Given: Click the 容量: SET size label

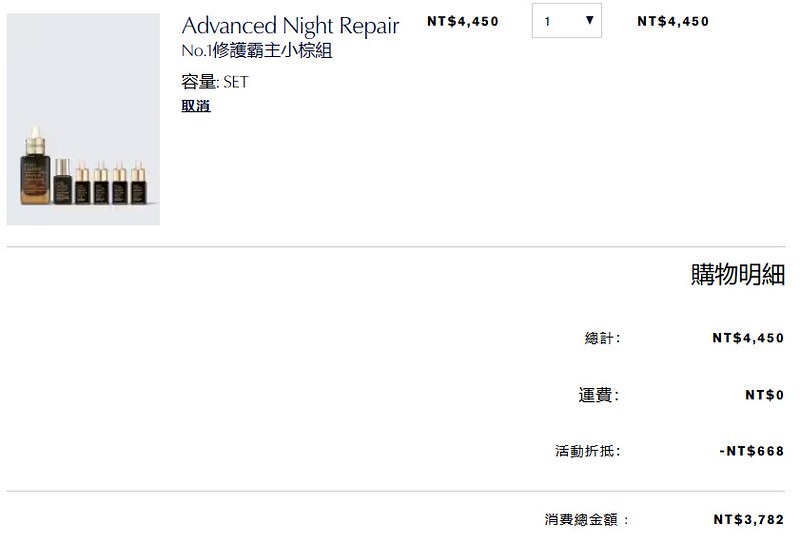Looking at the screenshot, I should coord(214,82).
